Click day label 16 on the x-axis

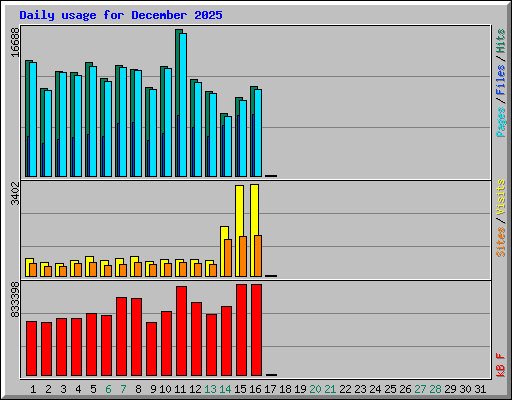pos(255,389)
